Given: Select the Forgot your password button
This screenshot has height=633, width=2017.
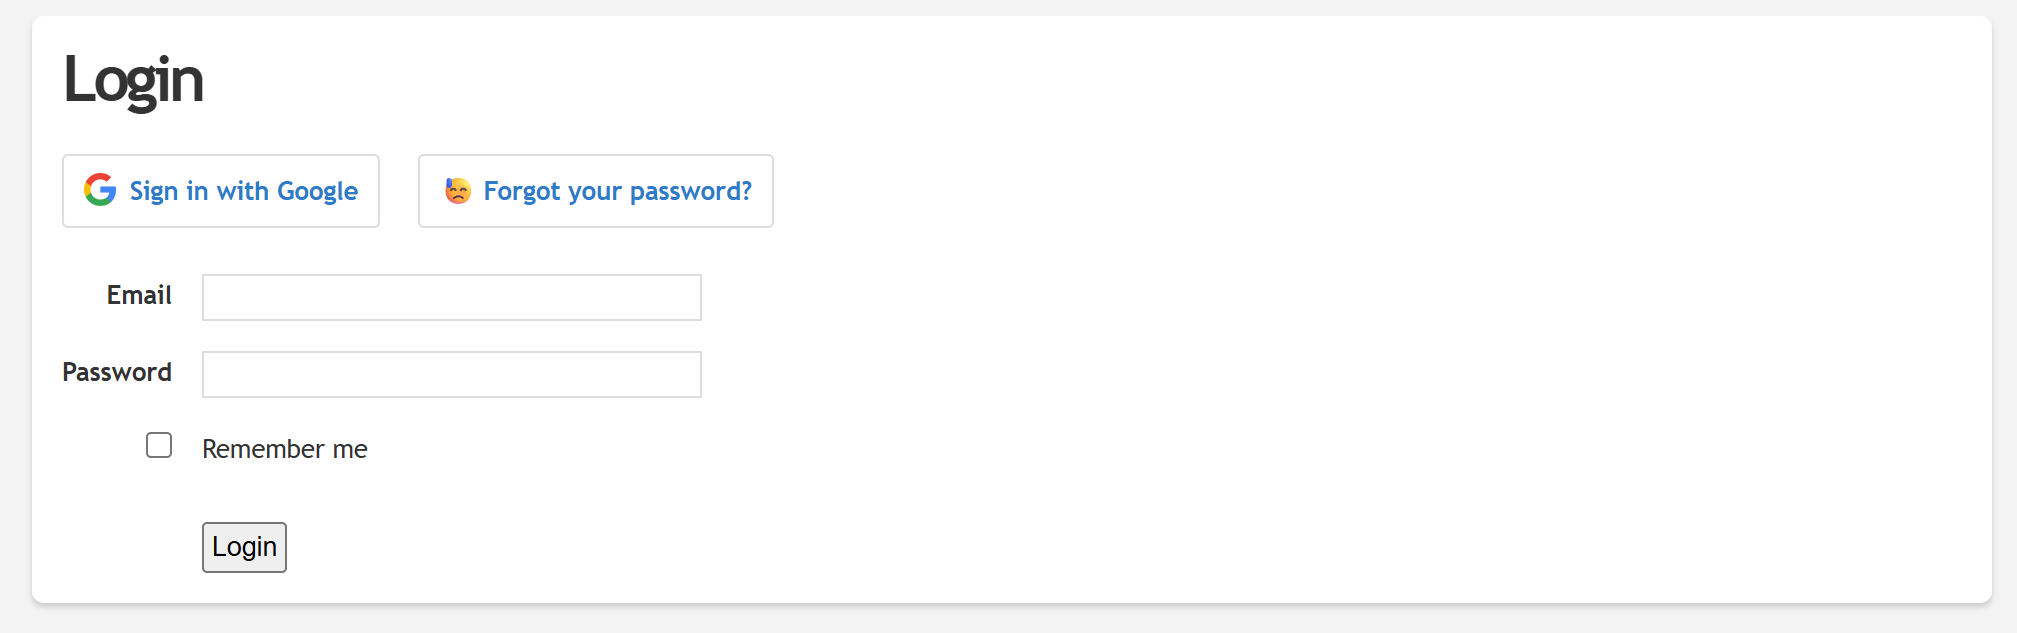Looking at the screenshot, I should pos(594,190).
